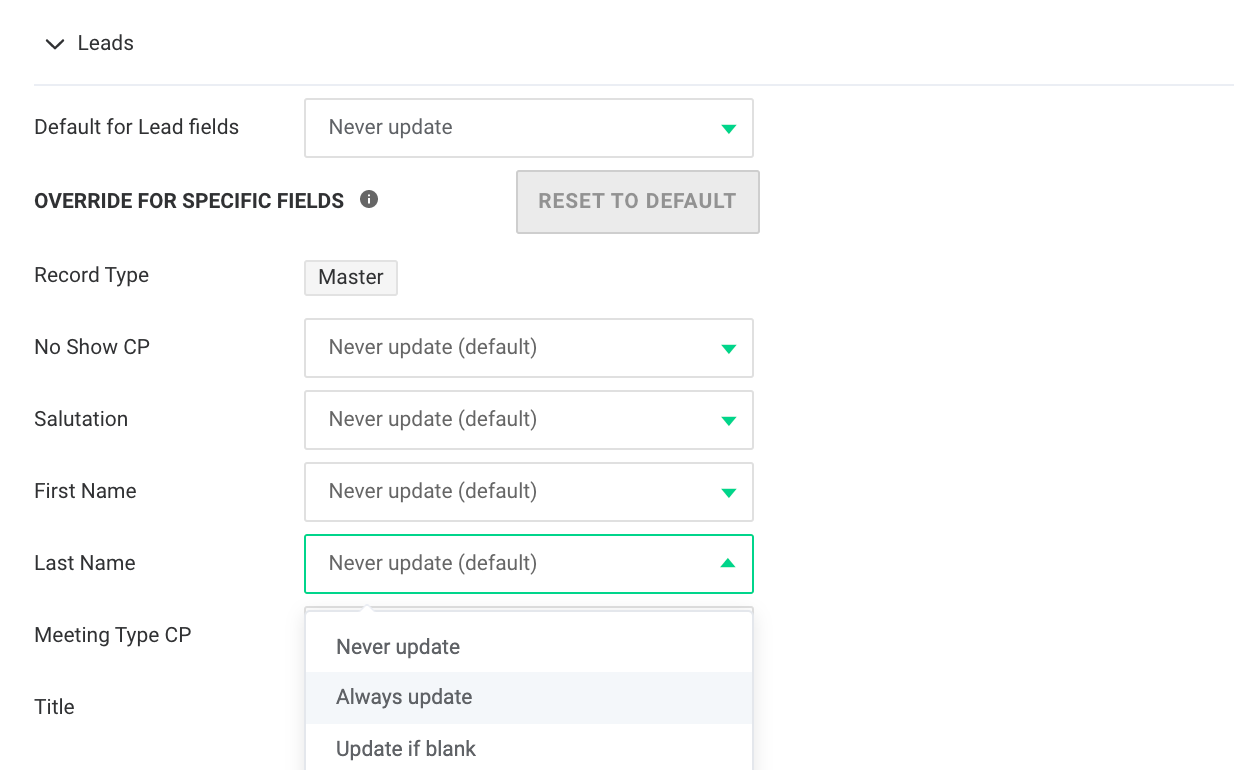The height and width of the screenshot is (770, 1250).
Task: Click the Meeting Type CP field label
Action: (x=112, y=635)
